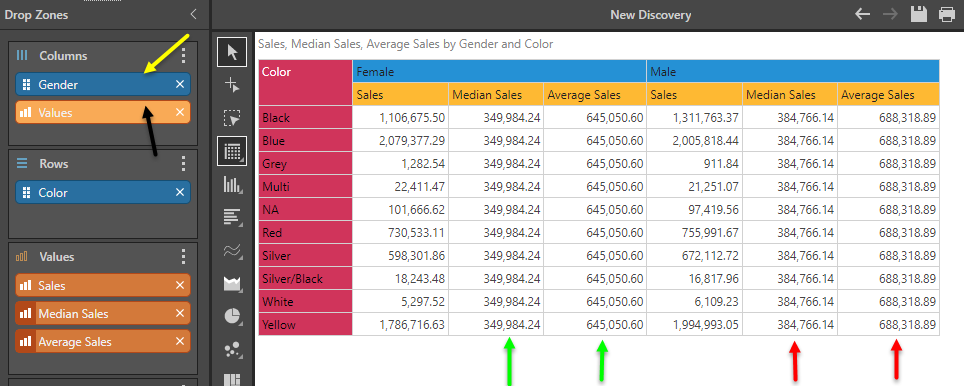This screenshot has width=964, height=386.
Task: Select the Yellow row label
Action: (306, 325)
